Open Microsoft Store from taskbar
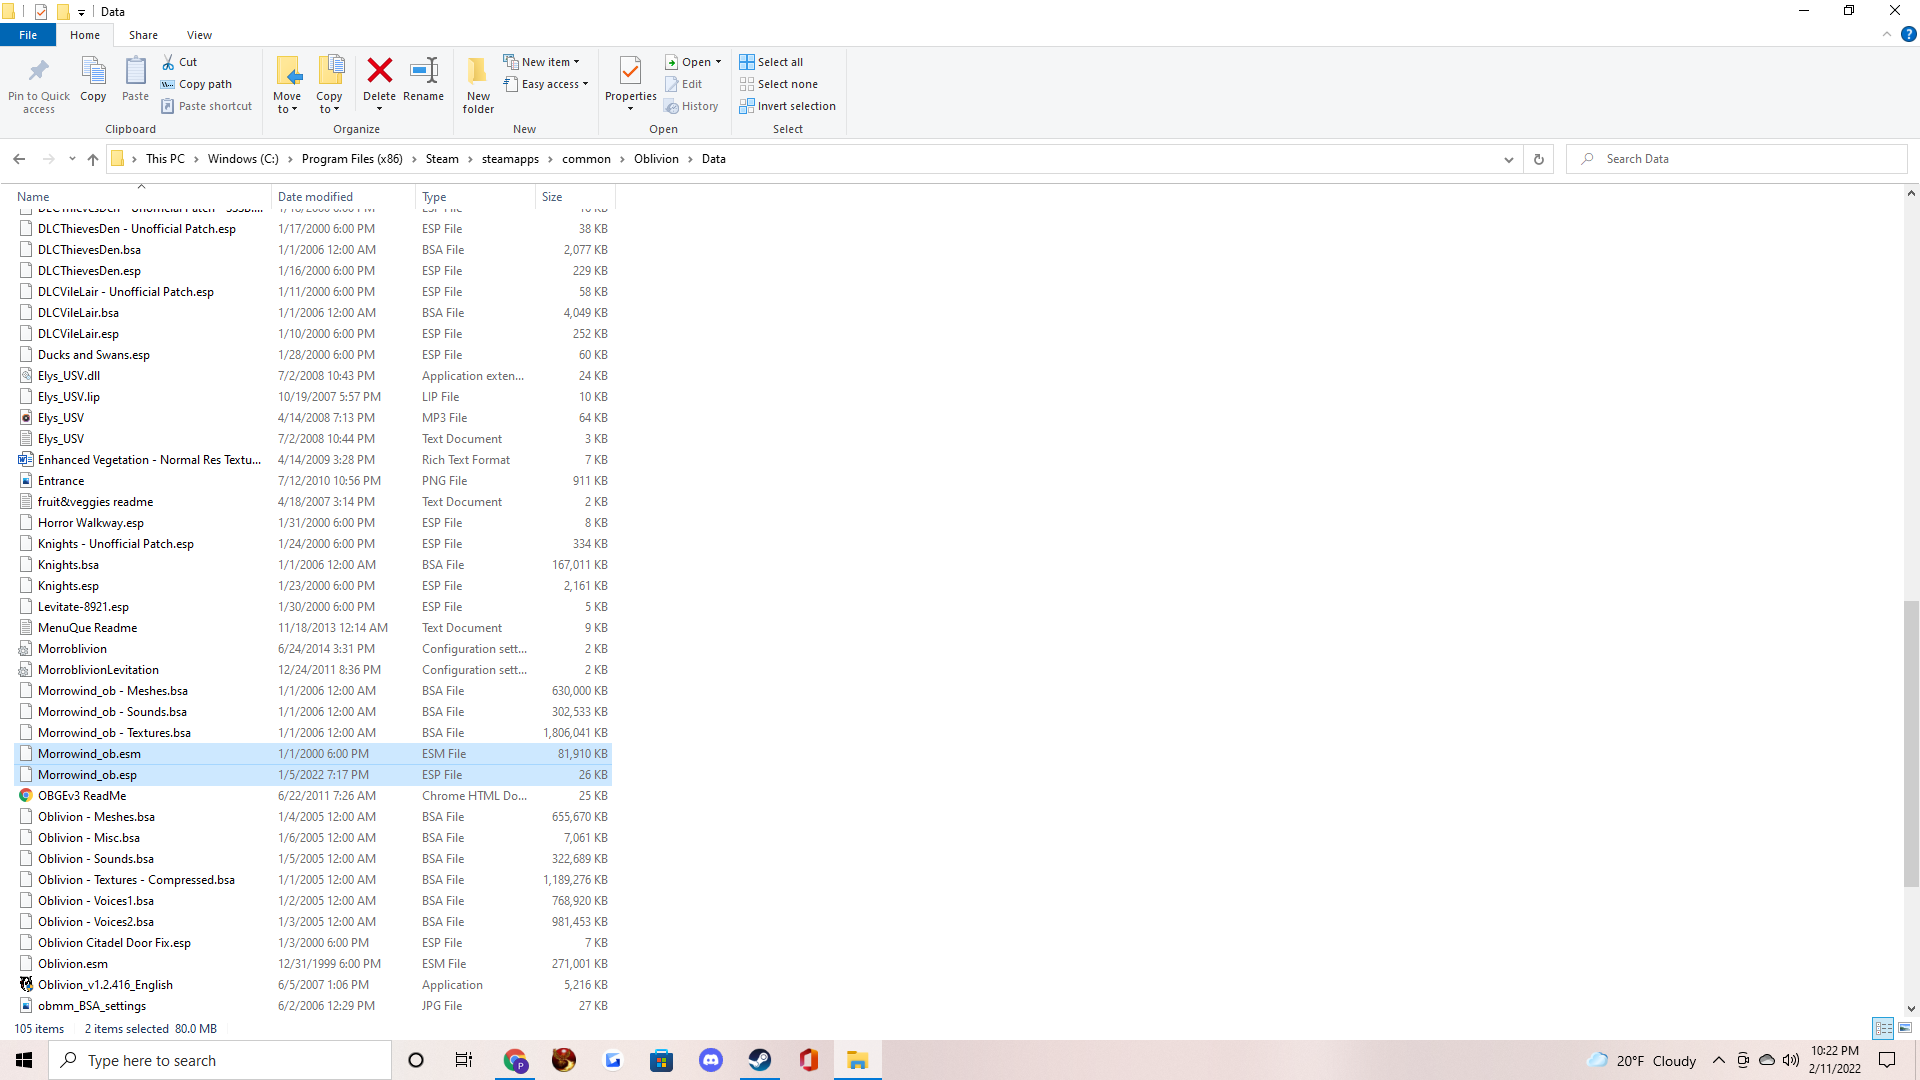 click(662, 1060)
